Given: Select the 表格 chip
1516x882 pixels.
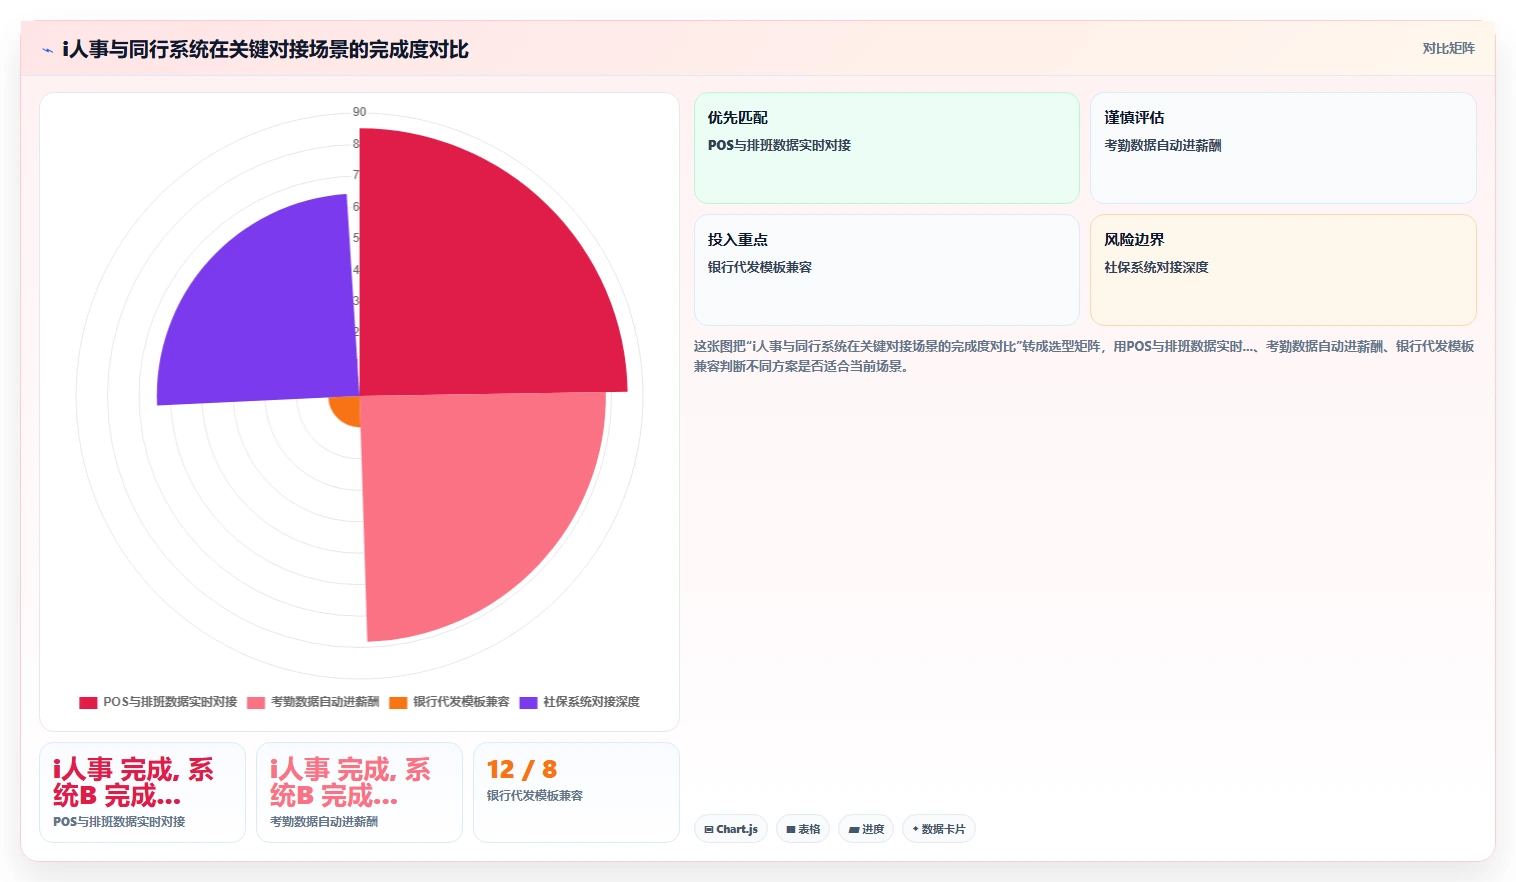Looking at the screenshot, I should click(x=803, y=829).
